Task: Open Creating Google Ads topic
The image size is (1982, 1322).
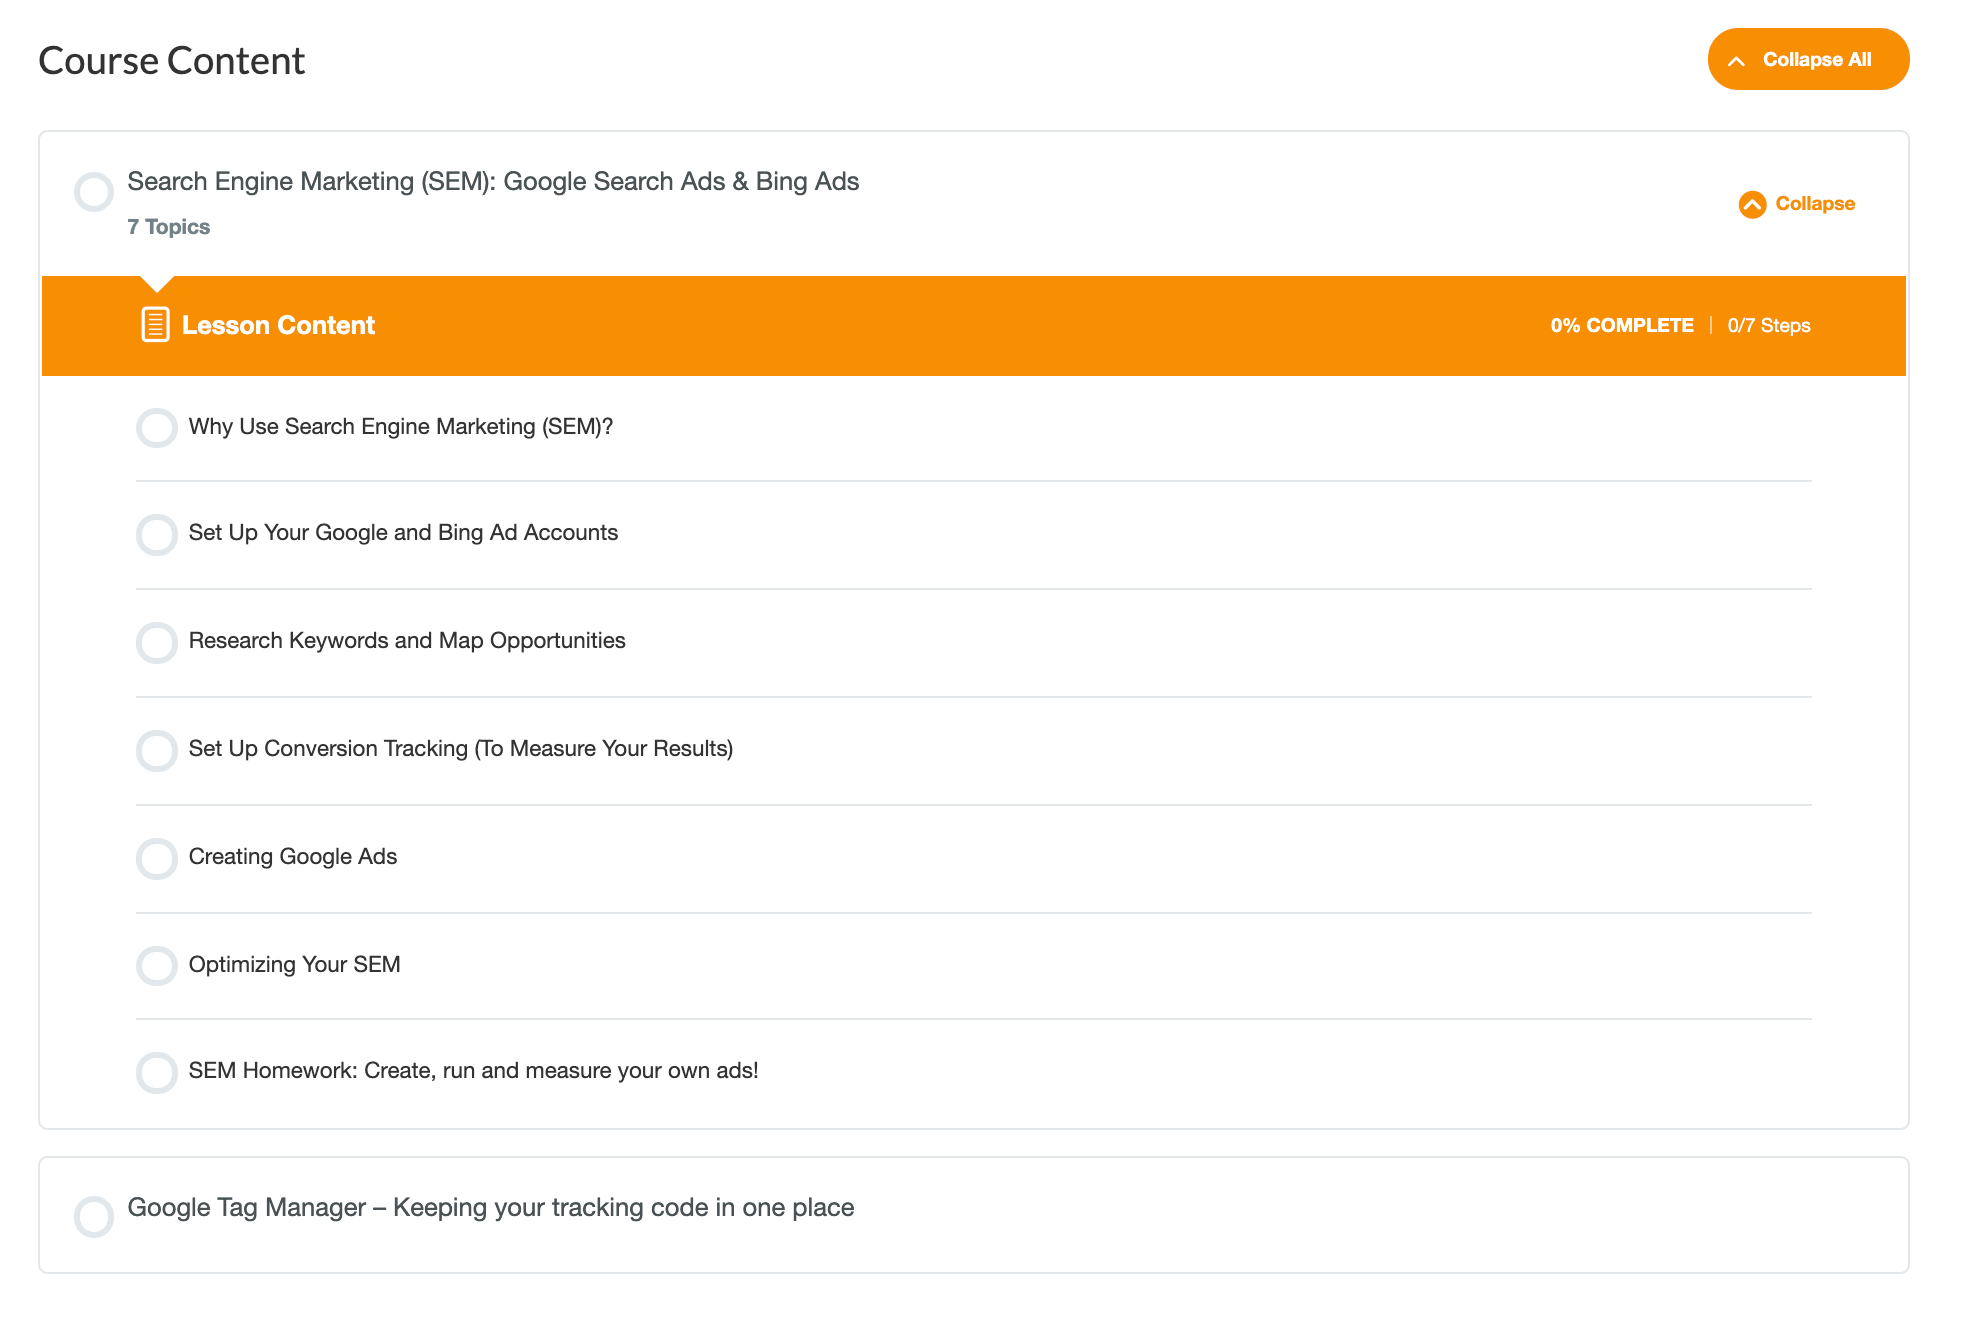Action: pyautogui.click(x=293, y=857)
